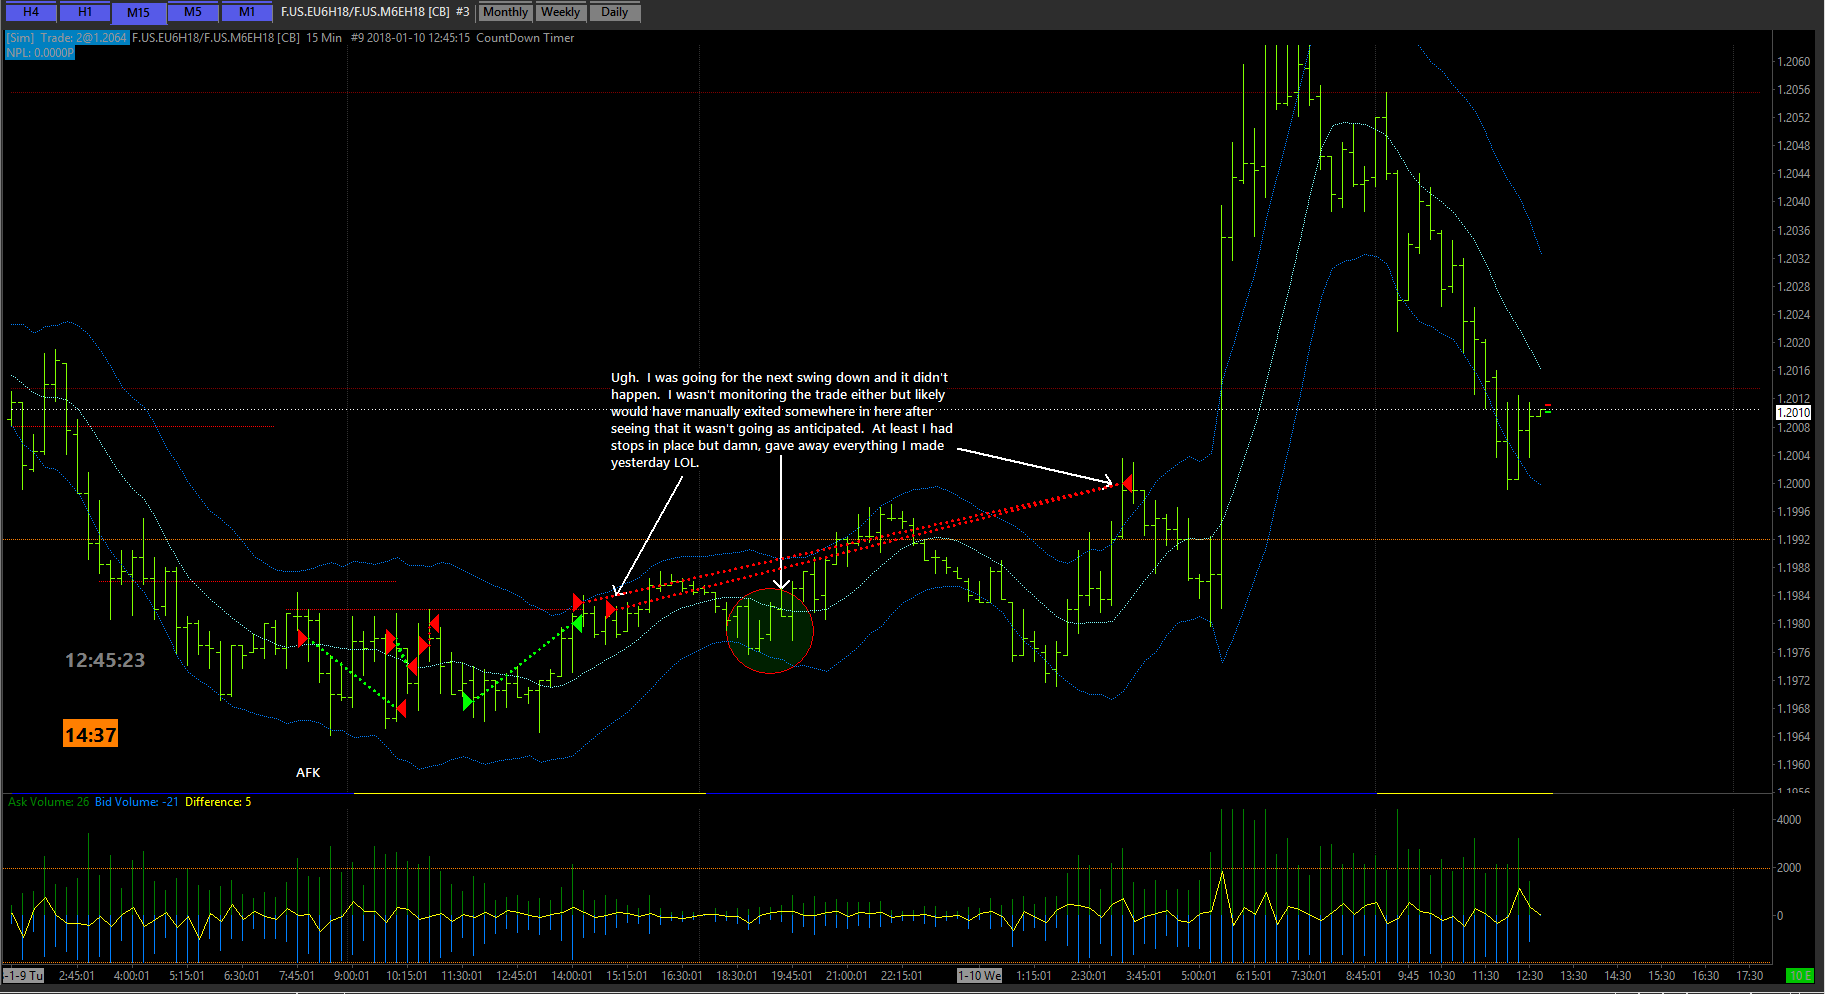1825x994 pixels.
Task: Click the 1.2060 price scale value
Action: point(1793,62)
